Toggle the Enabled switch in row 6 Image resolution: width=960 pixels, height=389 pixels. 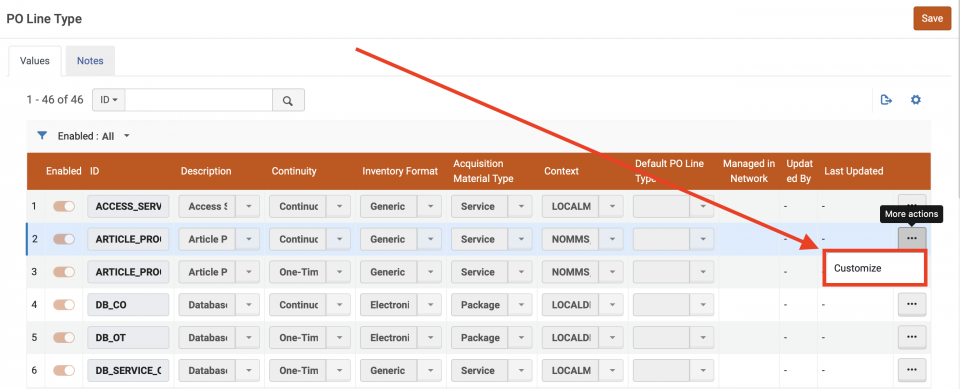pyautogui.click(x=64, y=370)
